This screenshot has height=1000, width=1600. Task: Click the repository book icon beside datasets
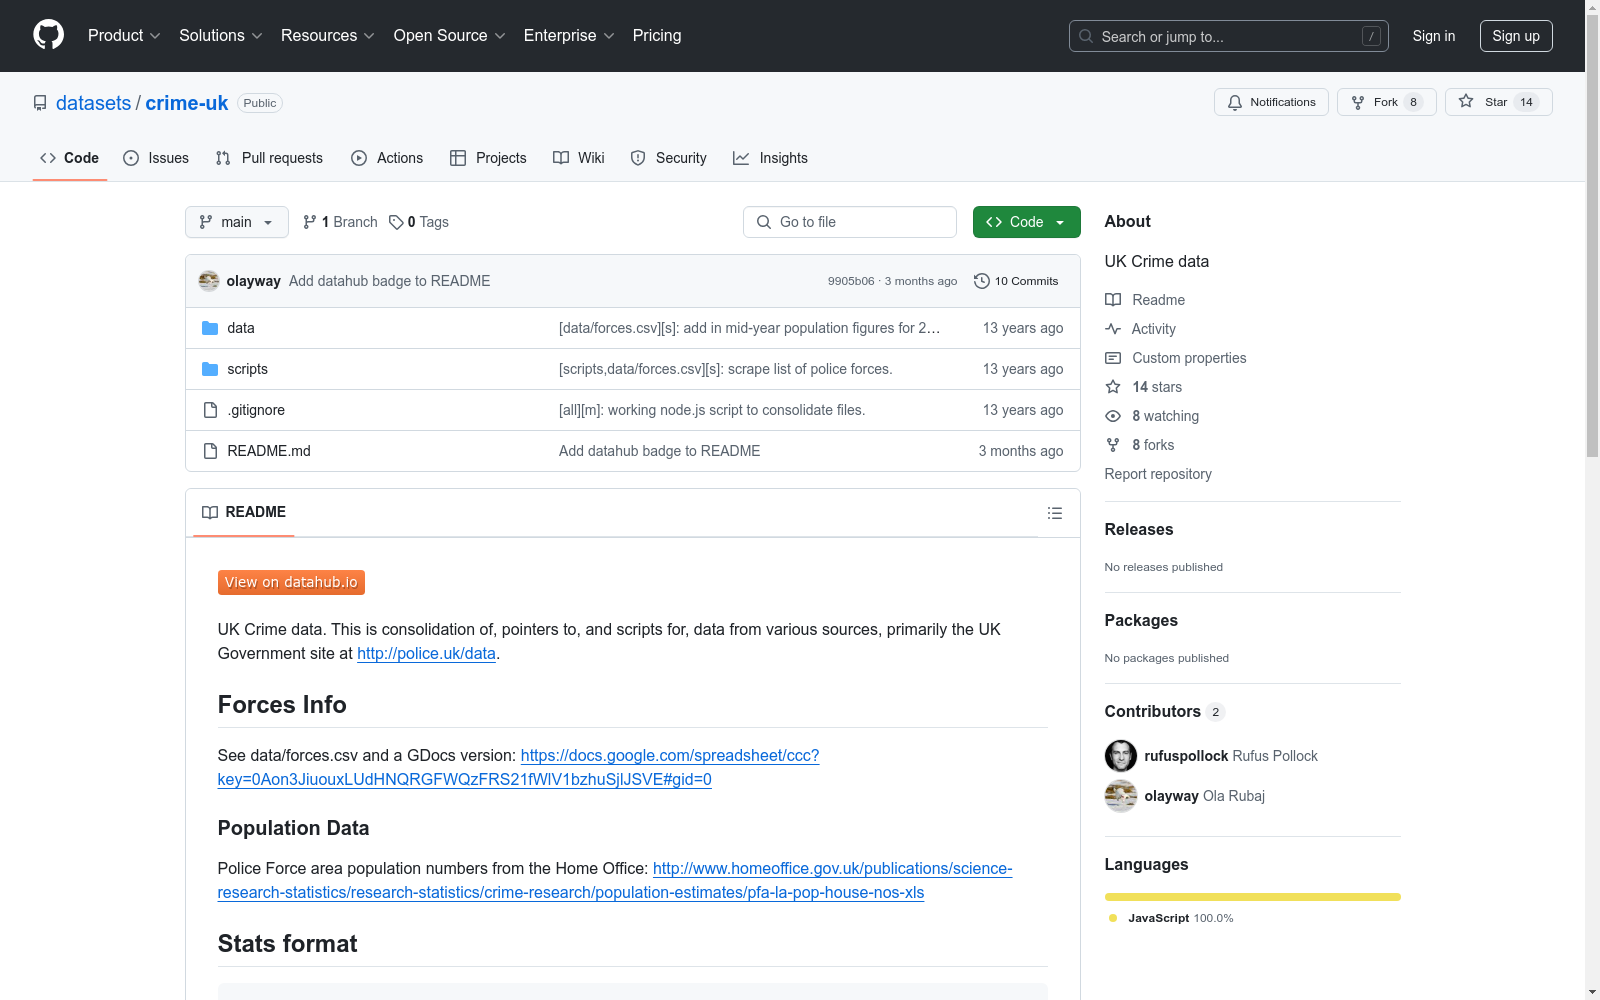pos(40,103)
